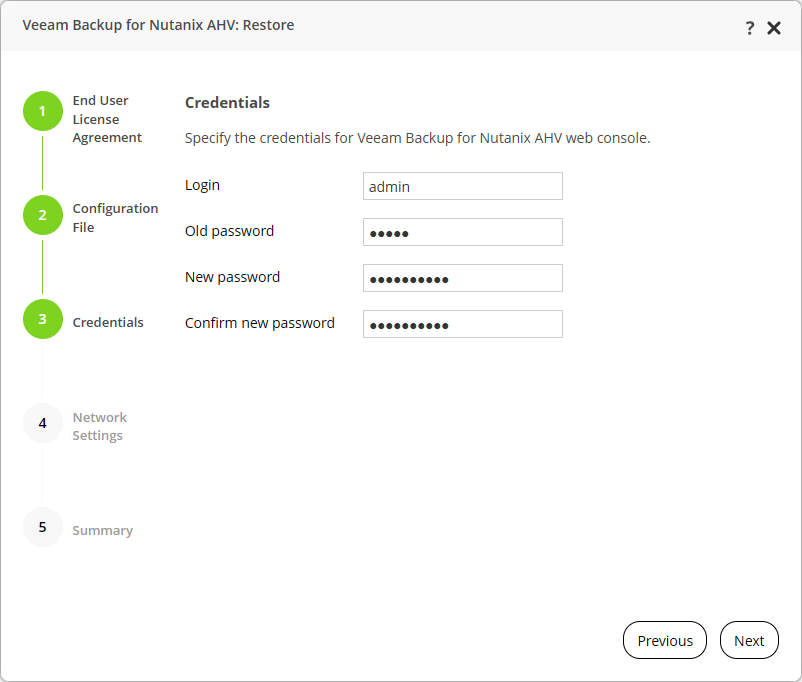Click the Login input field
Screen dimensions: 802x682
pyautogui.click(x=463, y=186)
